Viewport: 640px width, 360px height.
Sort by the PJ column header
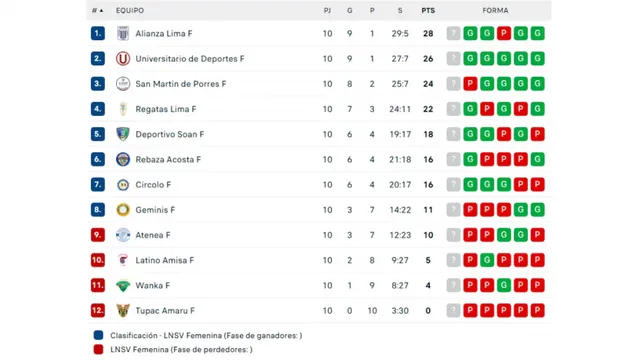[x=327, y=11]
